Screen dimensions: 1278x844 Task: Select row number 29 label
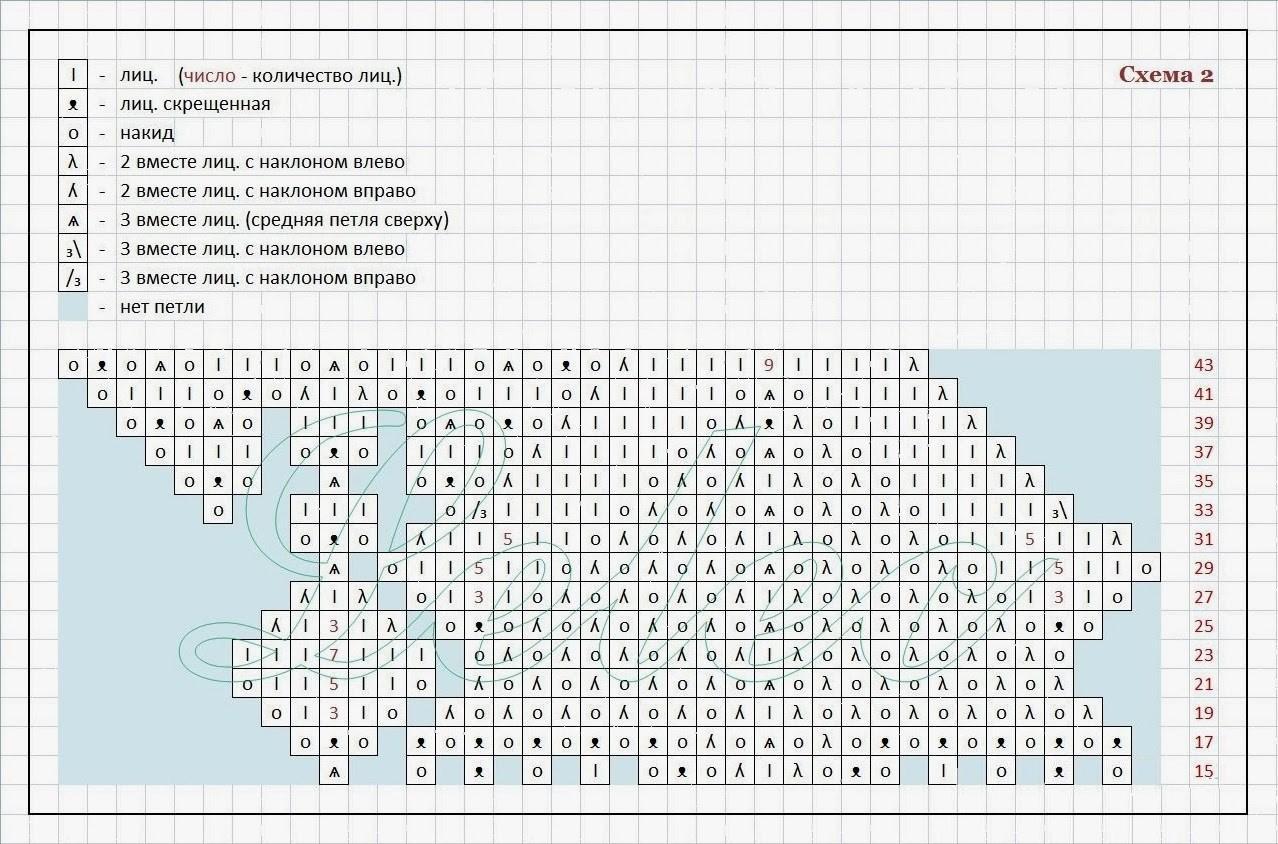tap(1203, 568)
